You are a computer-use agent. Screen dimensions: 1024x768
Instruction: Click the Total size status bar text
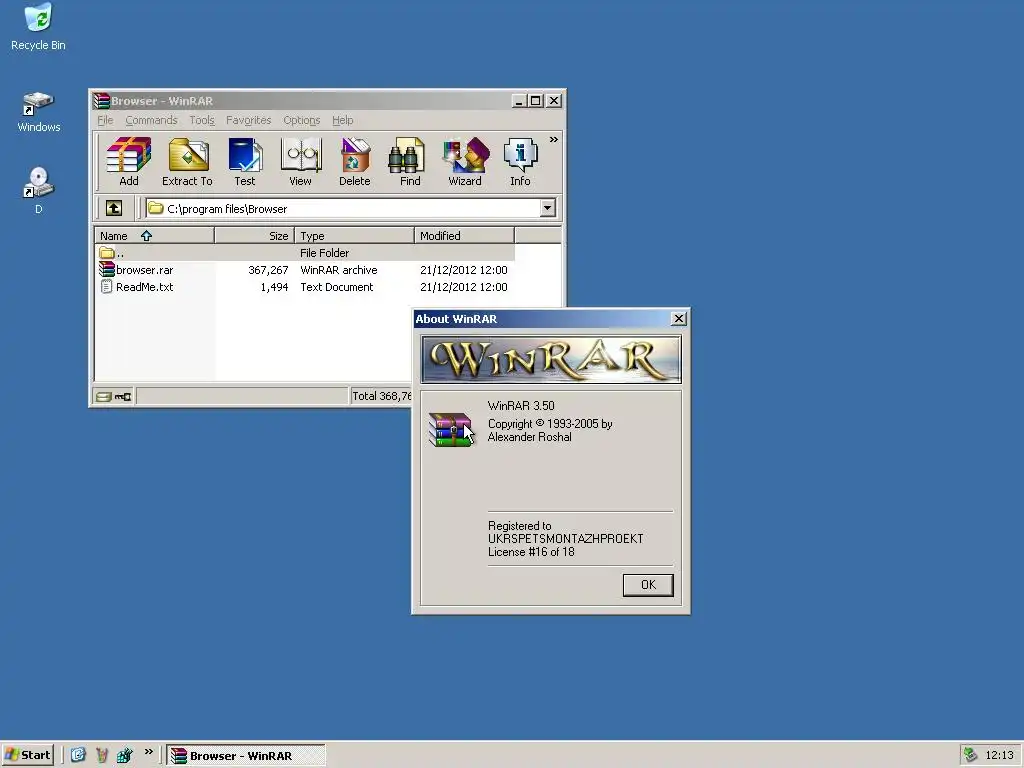(381, 396)
